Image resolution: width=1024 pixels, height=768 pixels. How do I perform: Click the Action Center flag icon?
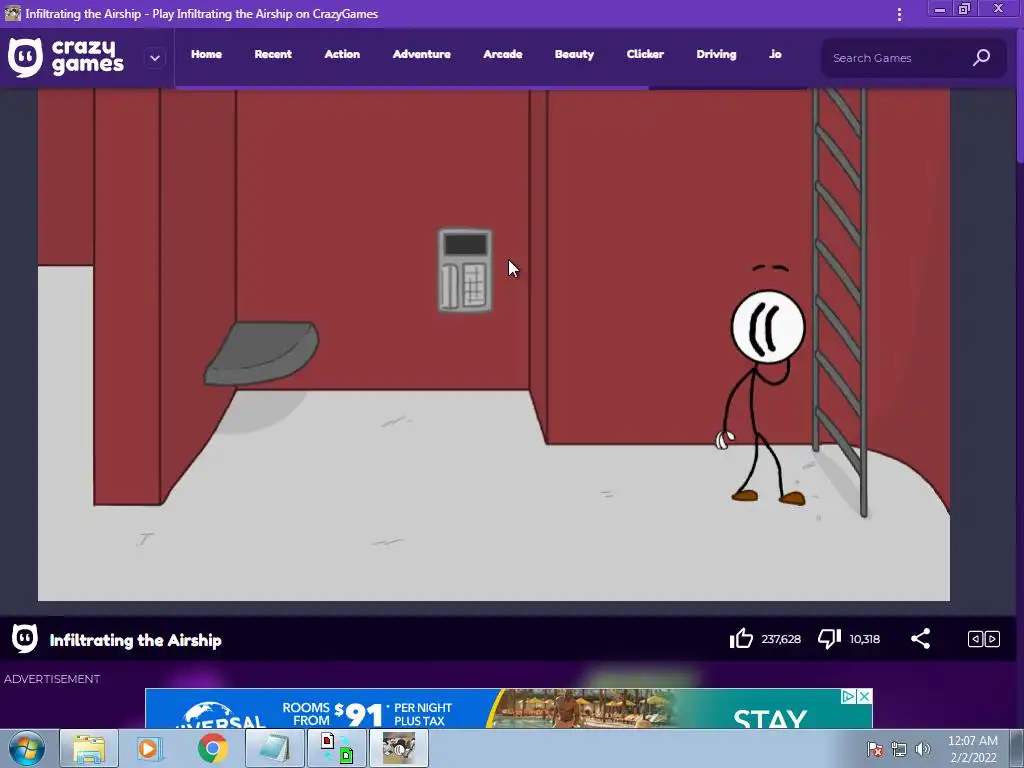click(x=874, y=749)
